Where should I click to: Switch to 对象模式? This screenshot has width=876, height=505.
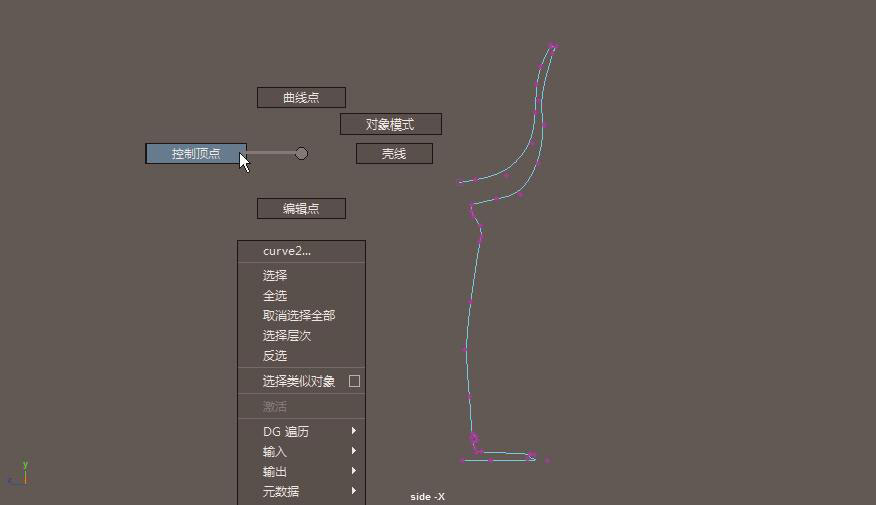pos(391,124)
